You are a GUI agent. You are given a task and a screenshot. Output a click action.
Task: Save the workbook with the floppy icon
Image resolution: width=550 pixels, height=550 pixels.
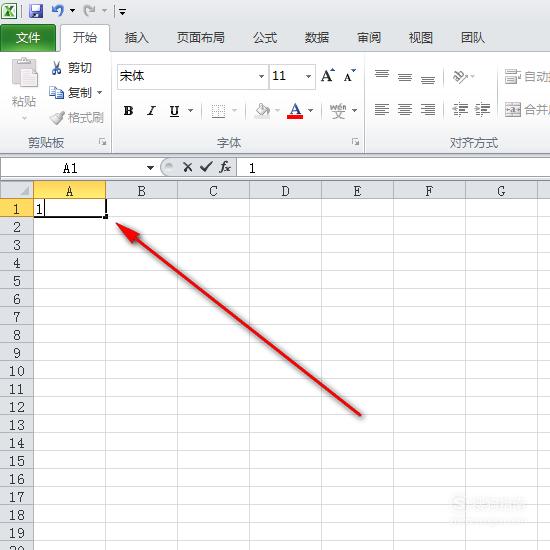point(35,11)
